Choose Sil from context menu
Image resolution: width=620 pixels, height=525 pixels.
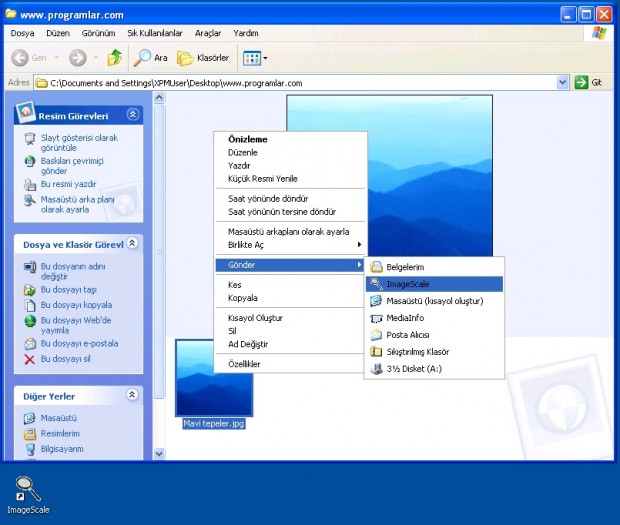click(291, 331)
